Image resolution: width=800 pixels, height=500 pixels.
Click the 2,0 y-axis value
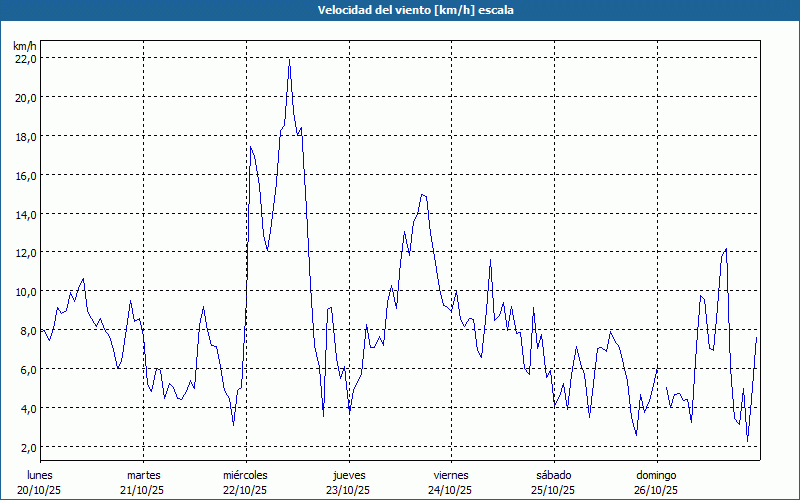[x=27, y=447]
